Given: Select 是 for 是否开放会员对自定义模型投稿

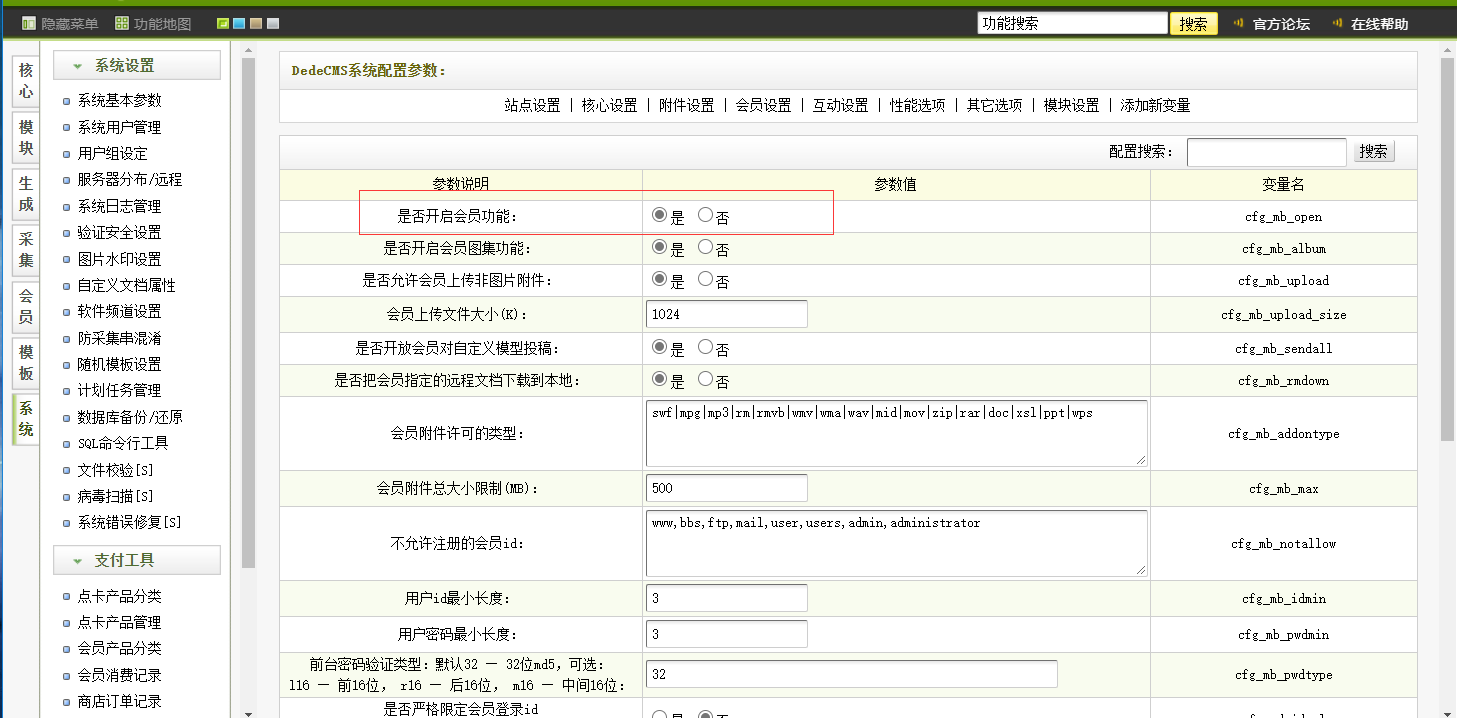Looking at the screenshot, I should tap(659, 347).
